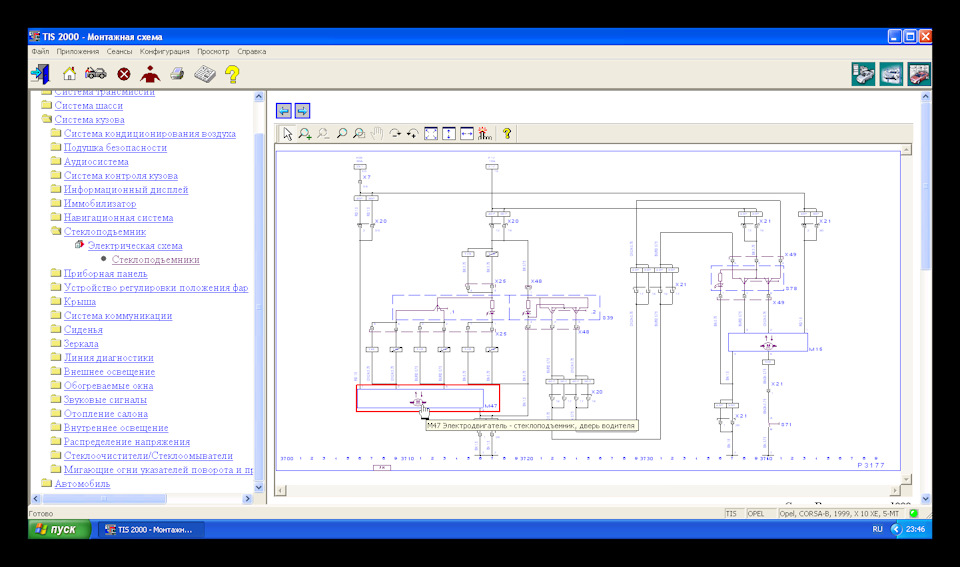Select the arrow pointer tool
Viewport: 960px width, 567px height.
pos(287,133)
